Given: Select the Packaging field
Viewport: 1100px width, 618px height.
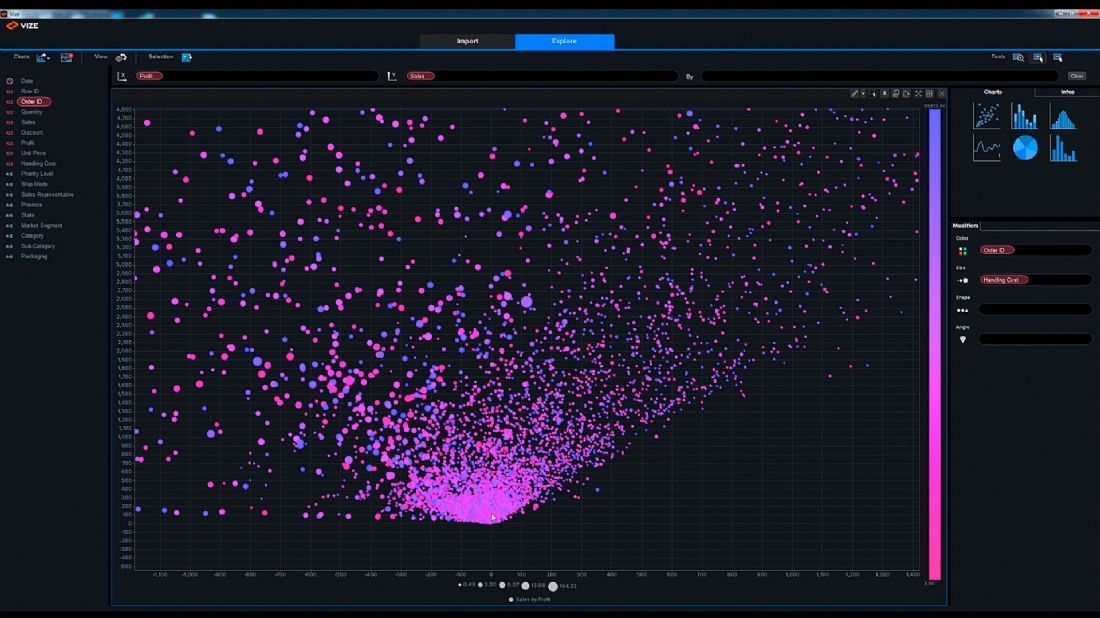Looking at the screenshot, I should (34, 257).
